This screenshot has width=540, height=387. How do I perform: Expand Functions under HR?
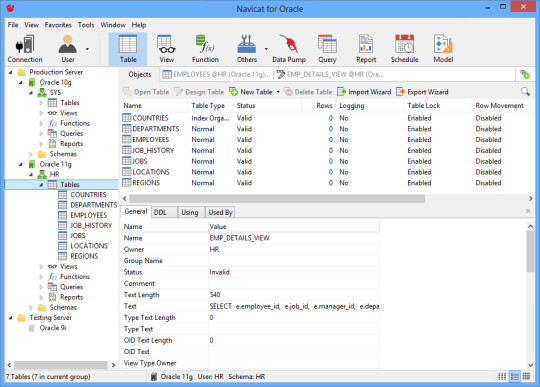tap(41, 276)
